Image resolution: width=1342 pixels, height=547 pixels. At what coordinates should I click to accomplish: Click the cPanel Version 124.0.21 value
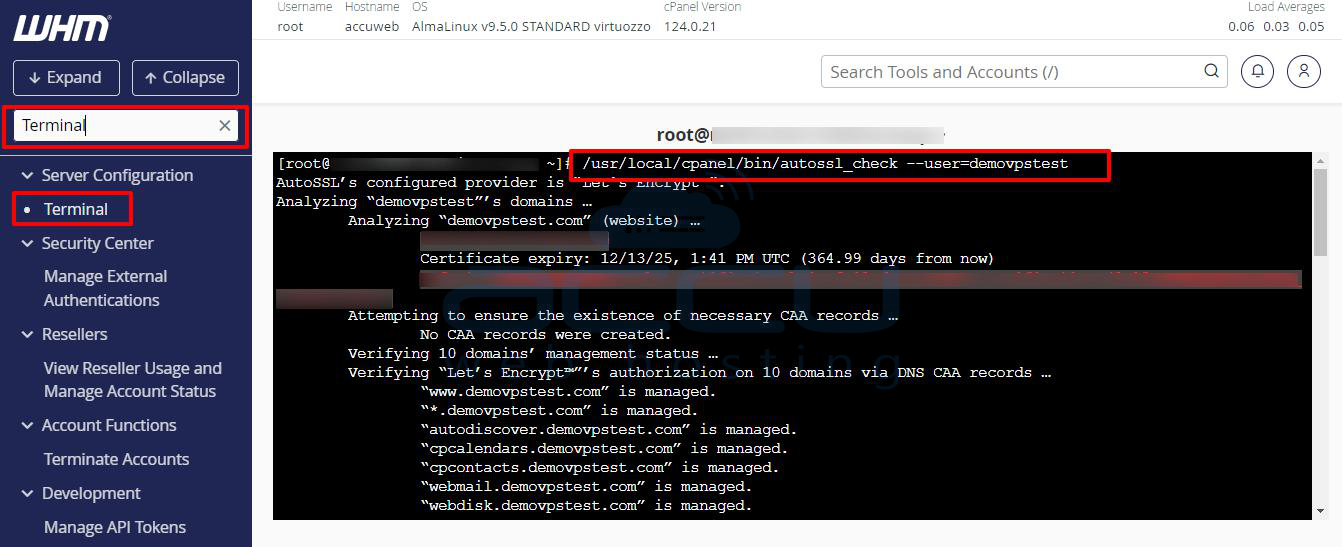tap(690, 26)
